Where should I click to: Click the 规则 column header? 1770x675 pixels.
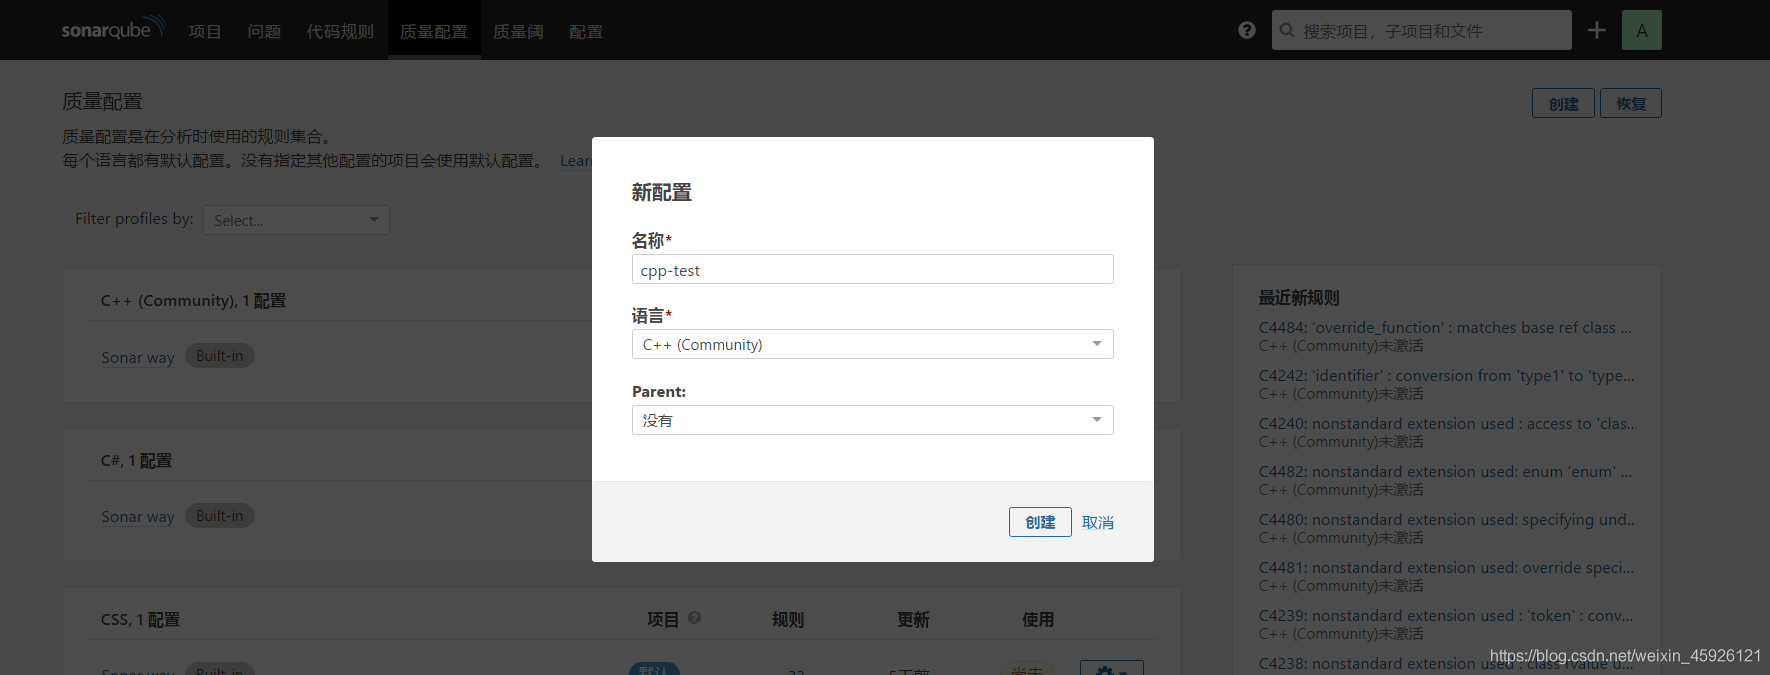tap(788, 619)
